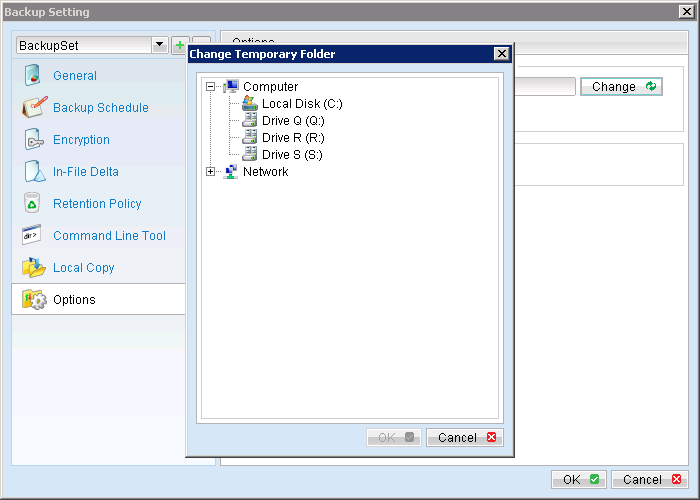Click the General settings icon
Screen dimensions: 700x500
(x=35, y=76)
